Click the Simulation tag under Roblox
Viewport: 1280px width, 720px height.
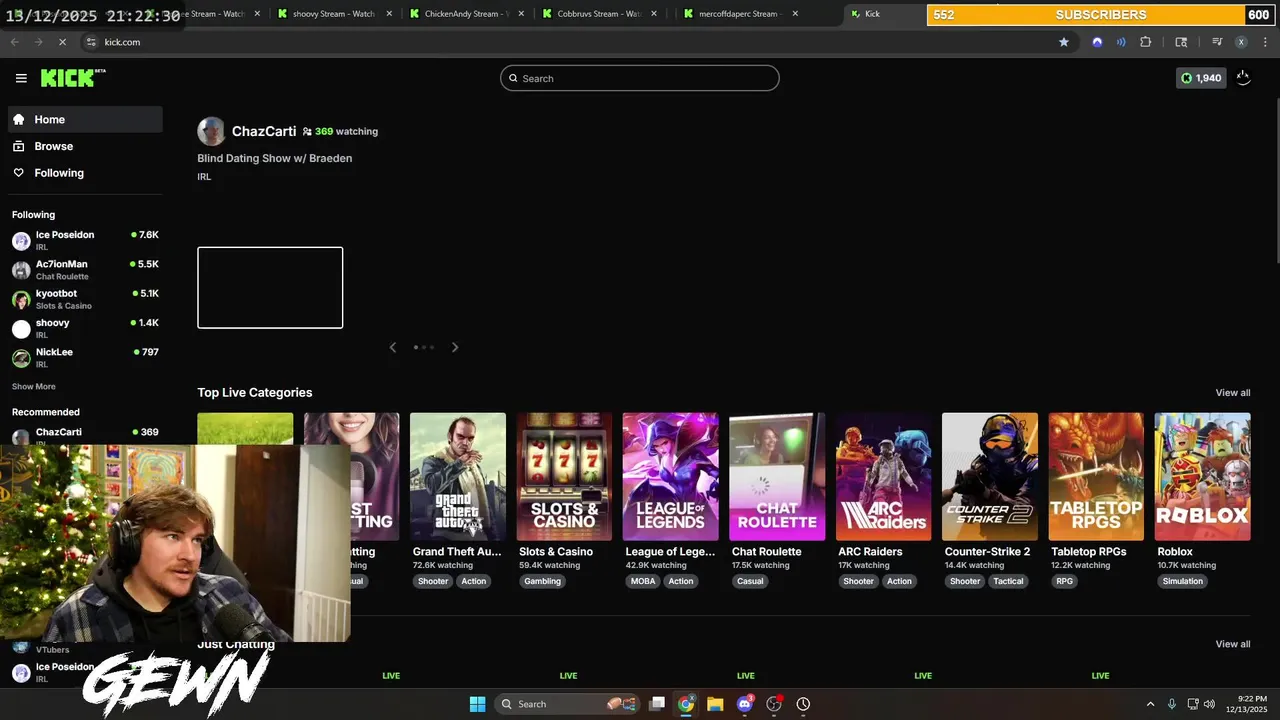point(1183,581)
